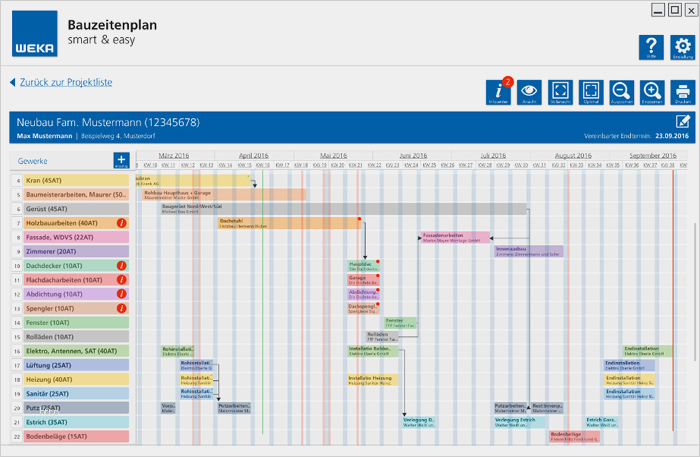
Task: Zoom out with Auszoomen magnifier
Action: click(621, 92)
